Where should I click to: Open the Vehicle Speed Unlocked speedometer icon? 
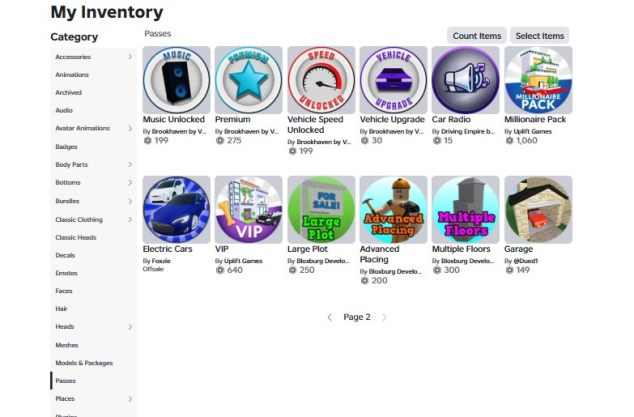click(321, 80)
